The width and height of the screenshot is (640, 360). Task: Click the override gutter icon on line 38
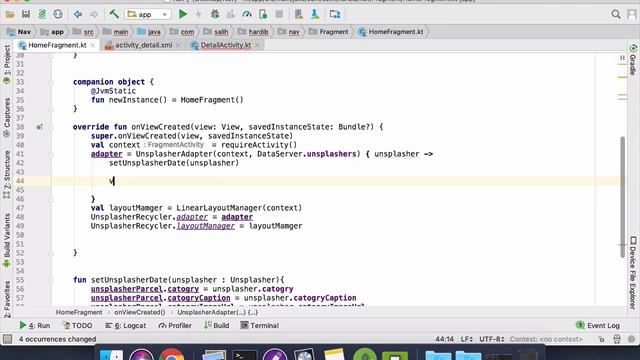(39, 127)
